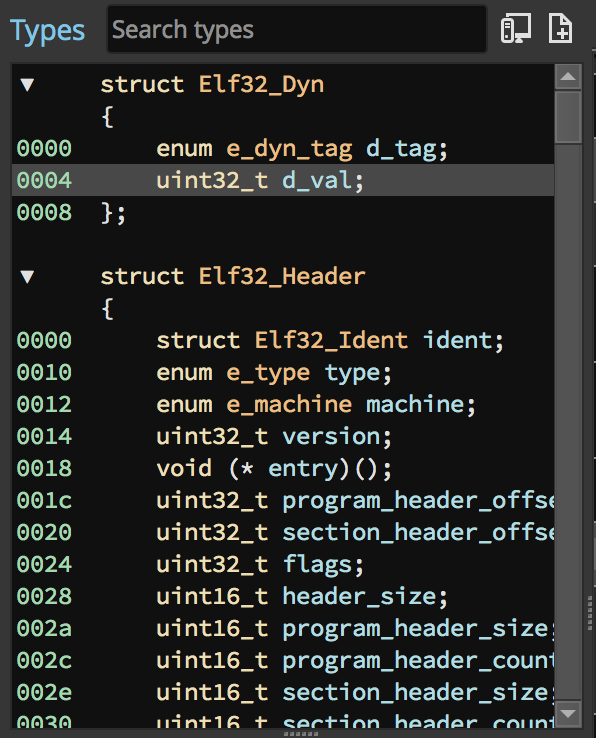
Task: Select struct Elf32_Ident ident line
Action: pos(282,341)
